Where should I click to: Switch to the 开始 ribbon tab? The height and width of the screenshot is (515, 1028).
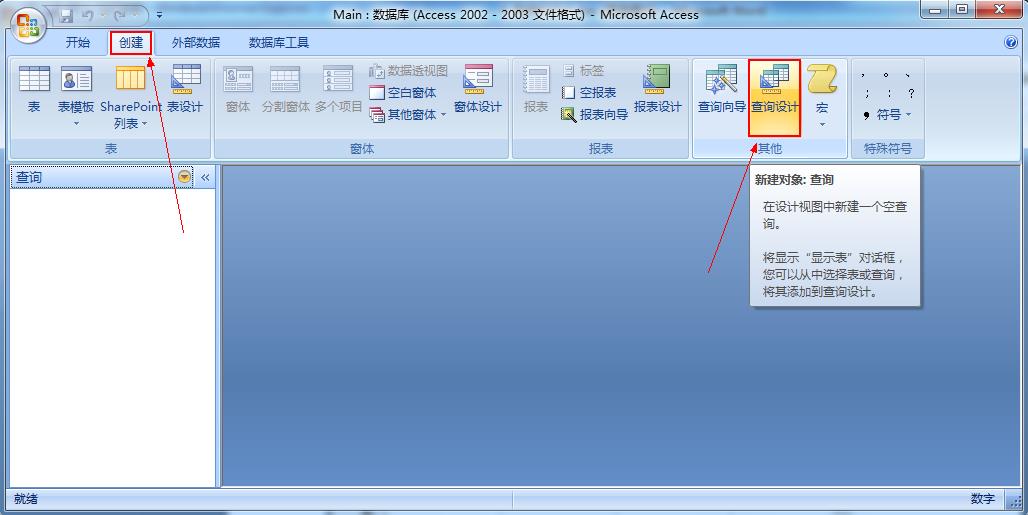pos(77,43)
